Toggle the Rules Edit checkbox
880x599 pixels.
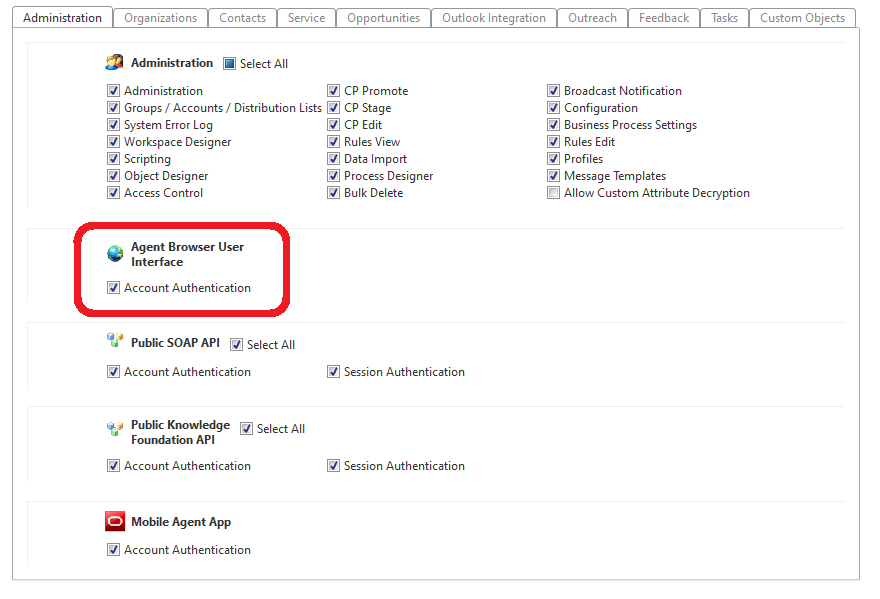(553, 141)
